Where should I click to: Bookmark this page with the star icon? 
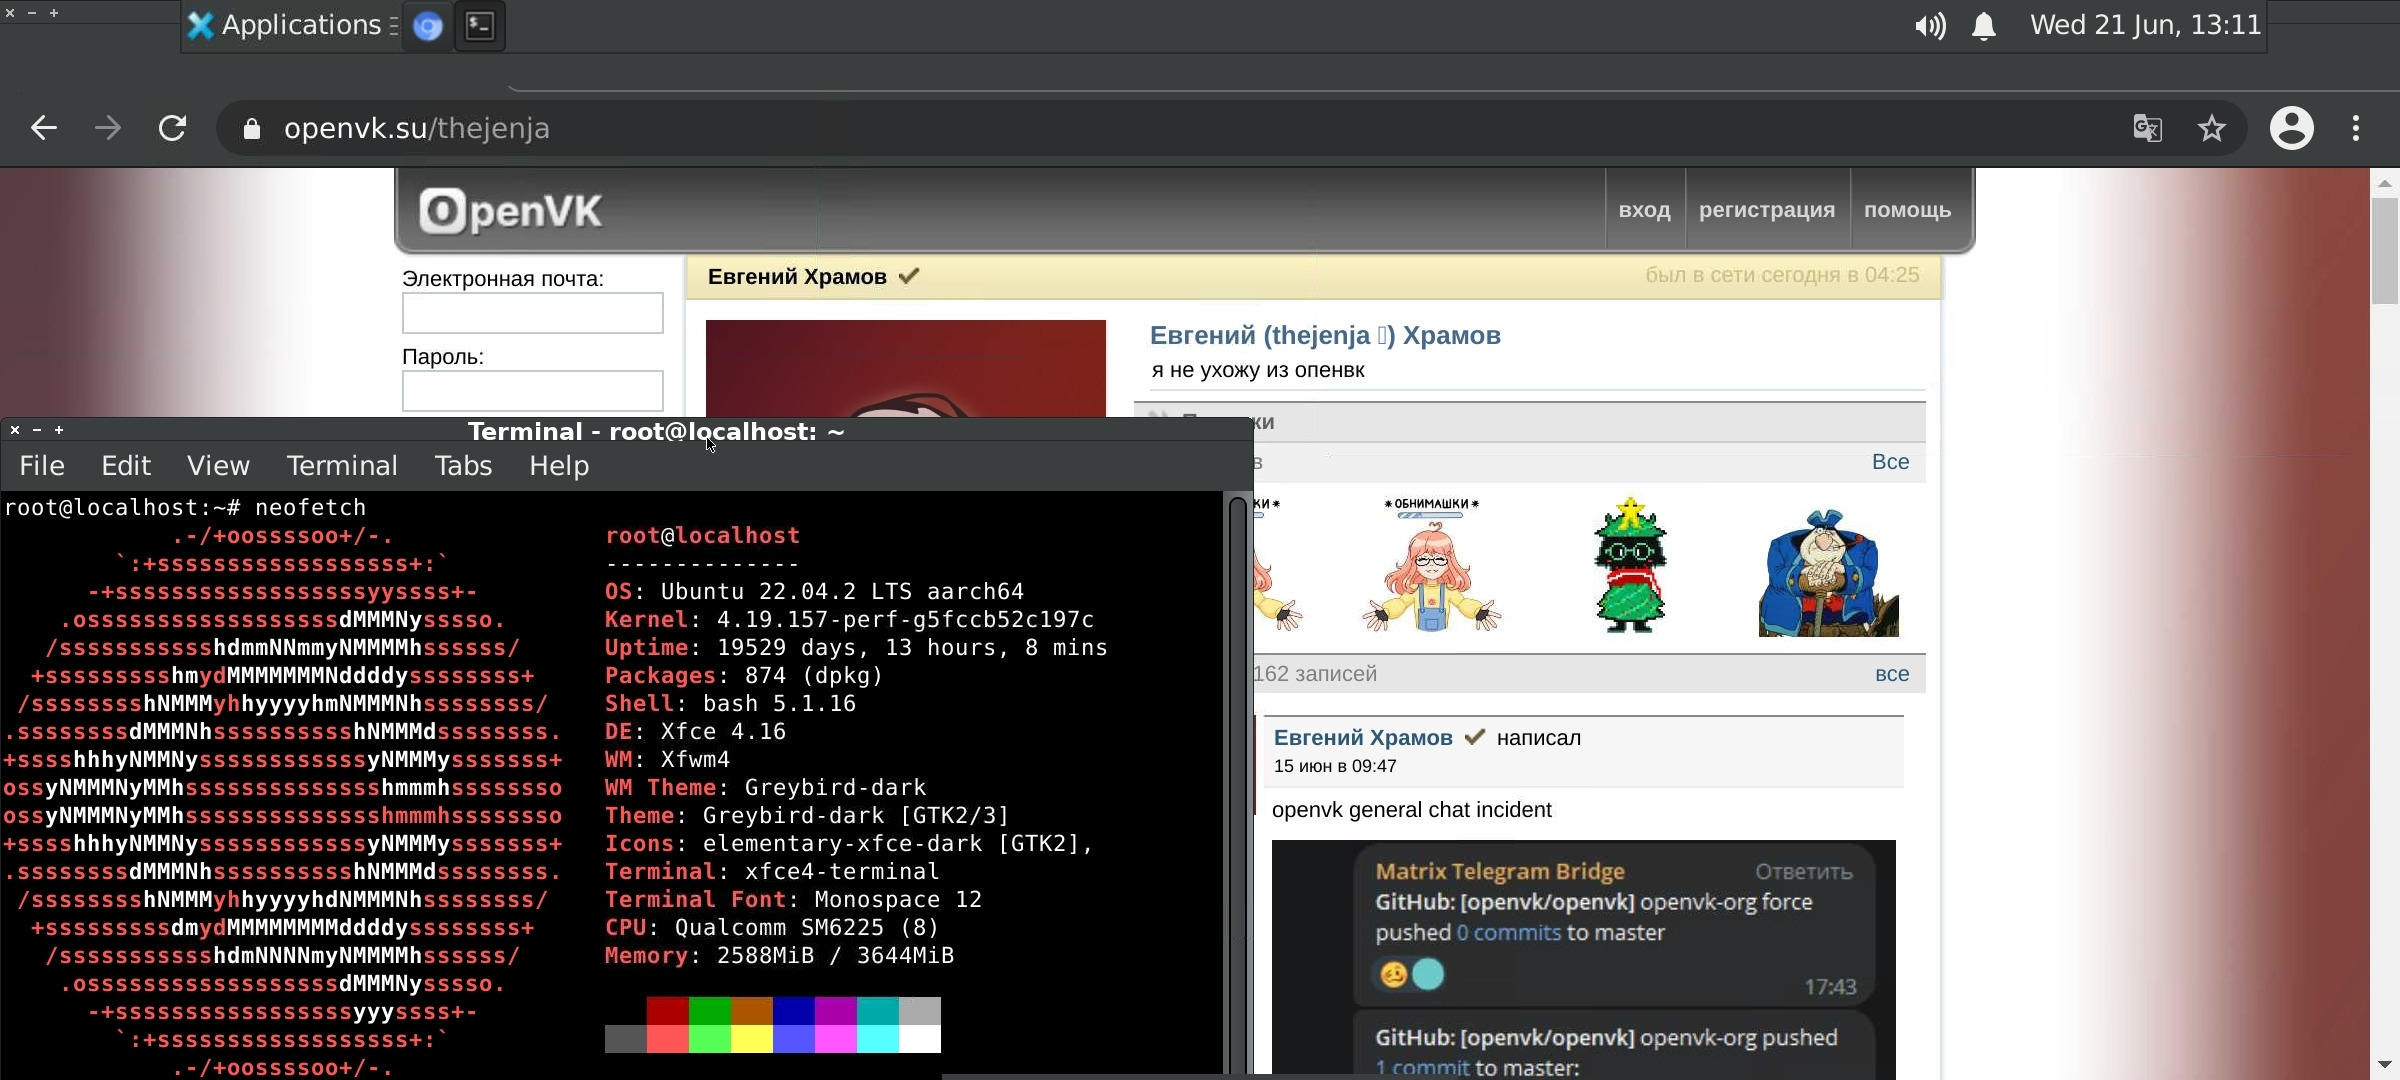click(2212, 128)
